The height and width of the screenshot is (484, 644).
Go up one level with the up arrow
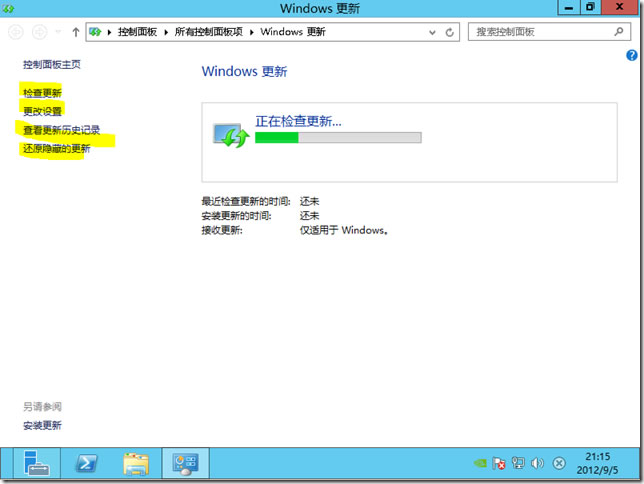coord(76,32)
